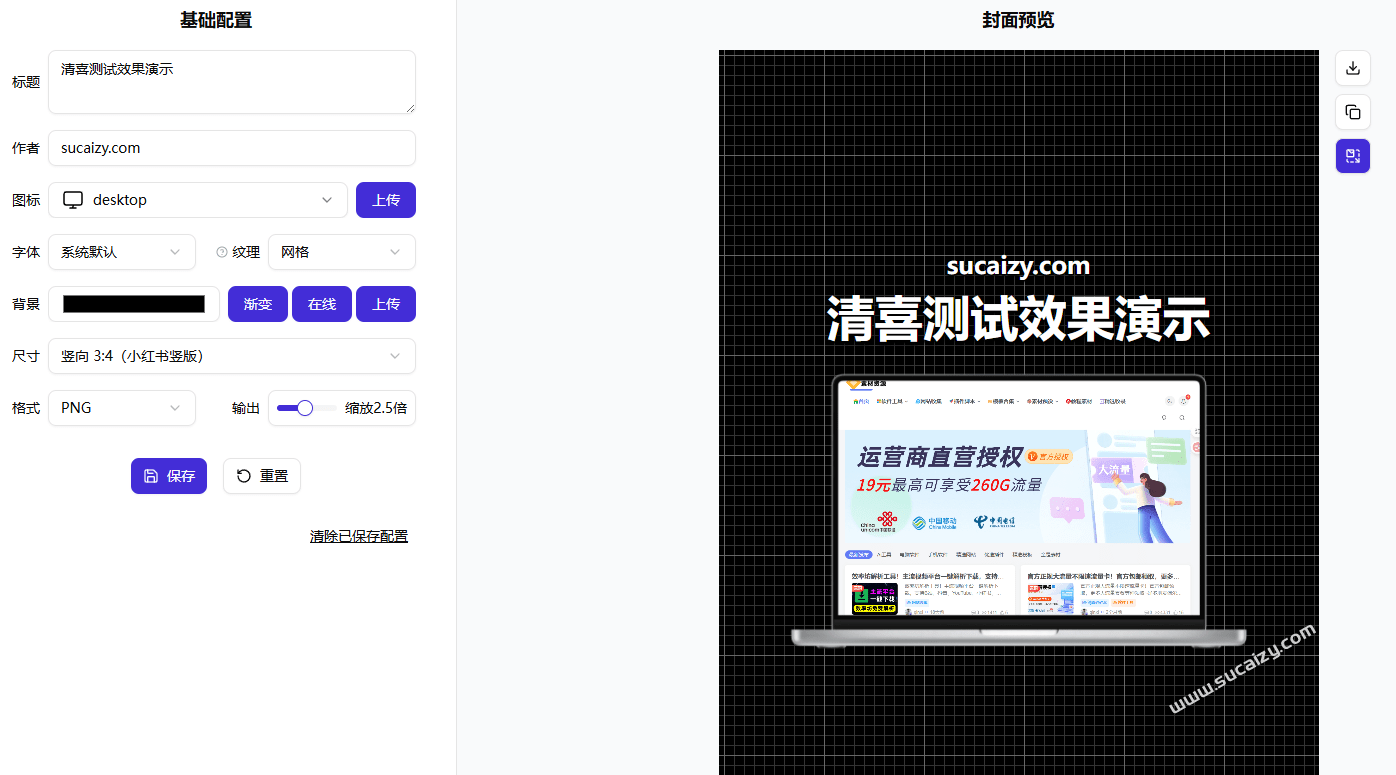
Task: Click the desktop monitor icon in 图标 selector
Action: 72,199
